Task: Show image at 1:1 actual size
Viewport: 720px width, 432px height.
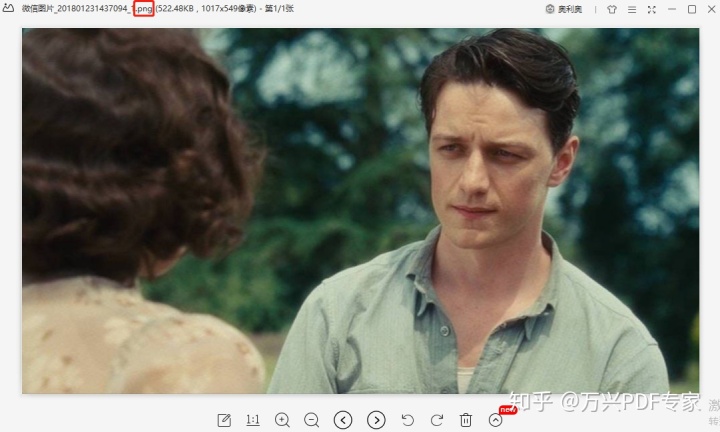Action: [x=253, y=420]
